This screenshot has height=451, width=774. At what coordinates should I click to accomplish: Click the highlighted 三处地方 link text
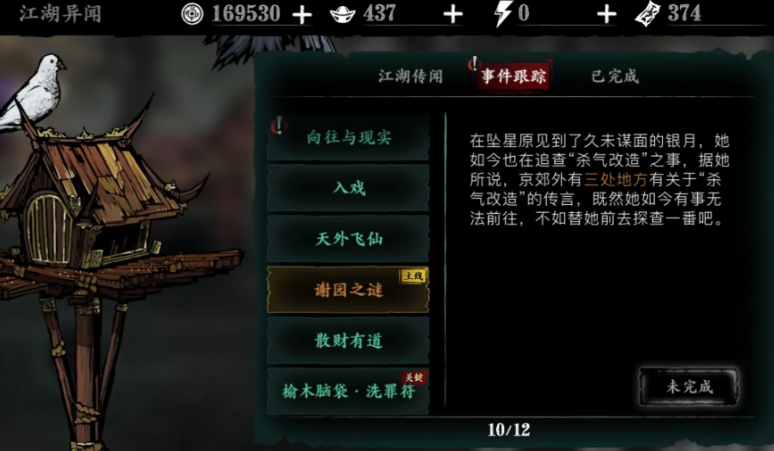click(616, 179)
